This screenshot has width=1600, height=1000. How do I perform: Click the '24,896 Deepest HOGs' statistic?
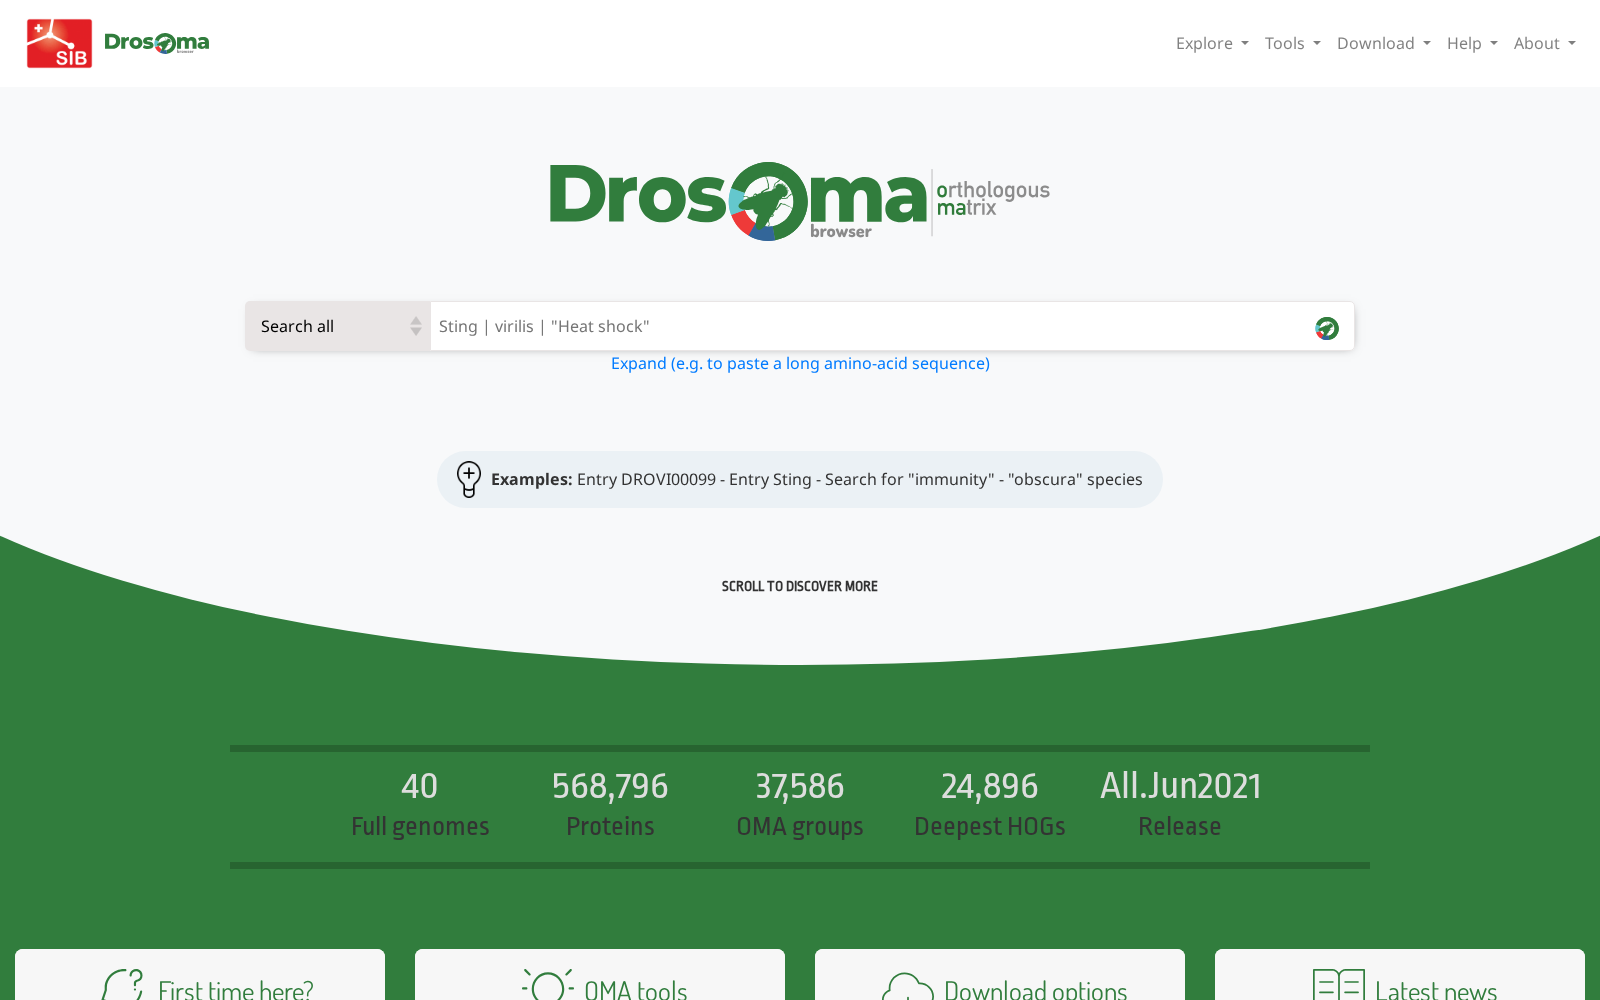tap(990, 805)
